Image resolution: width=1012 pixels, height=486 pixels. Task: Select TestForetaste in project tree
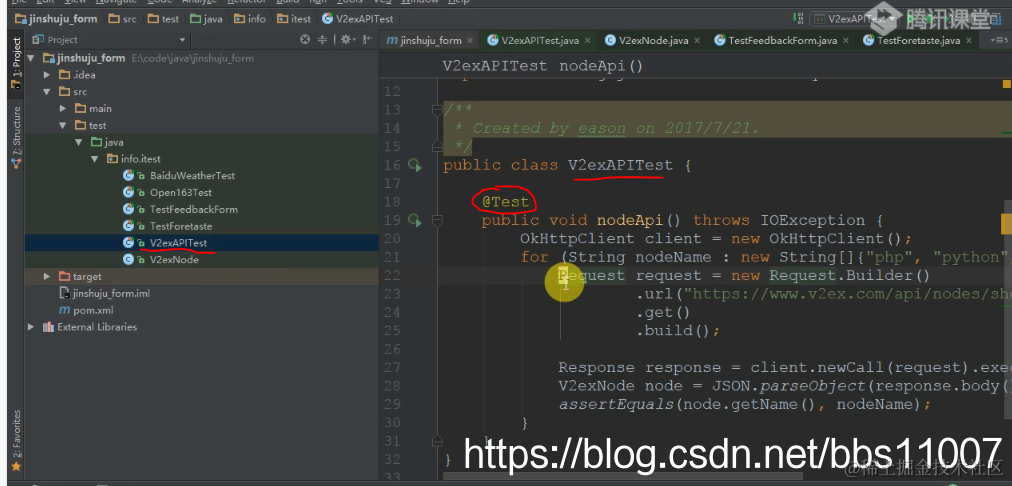pyautogui.click(x=181, y=226)
